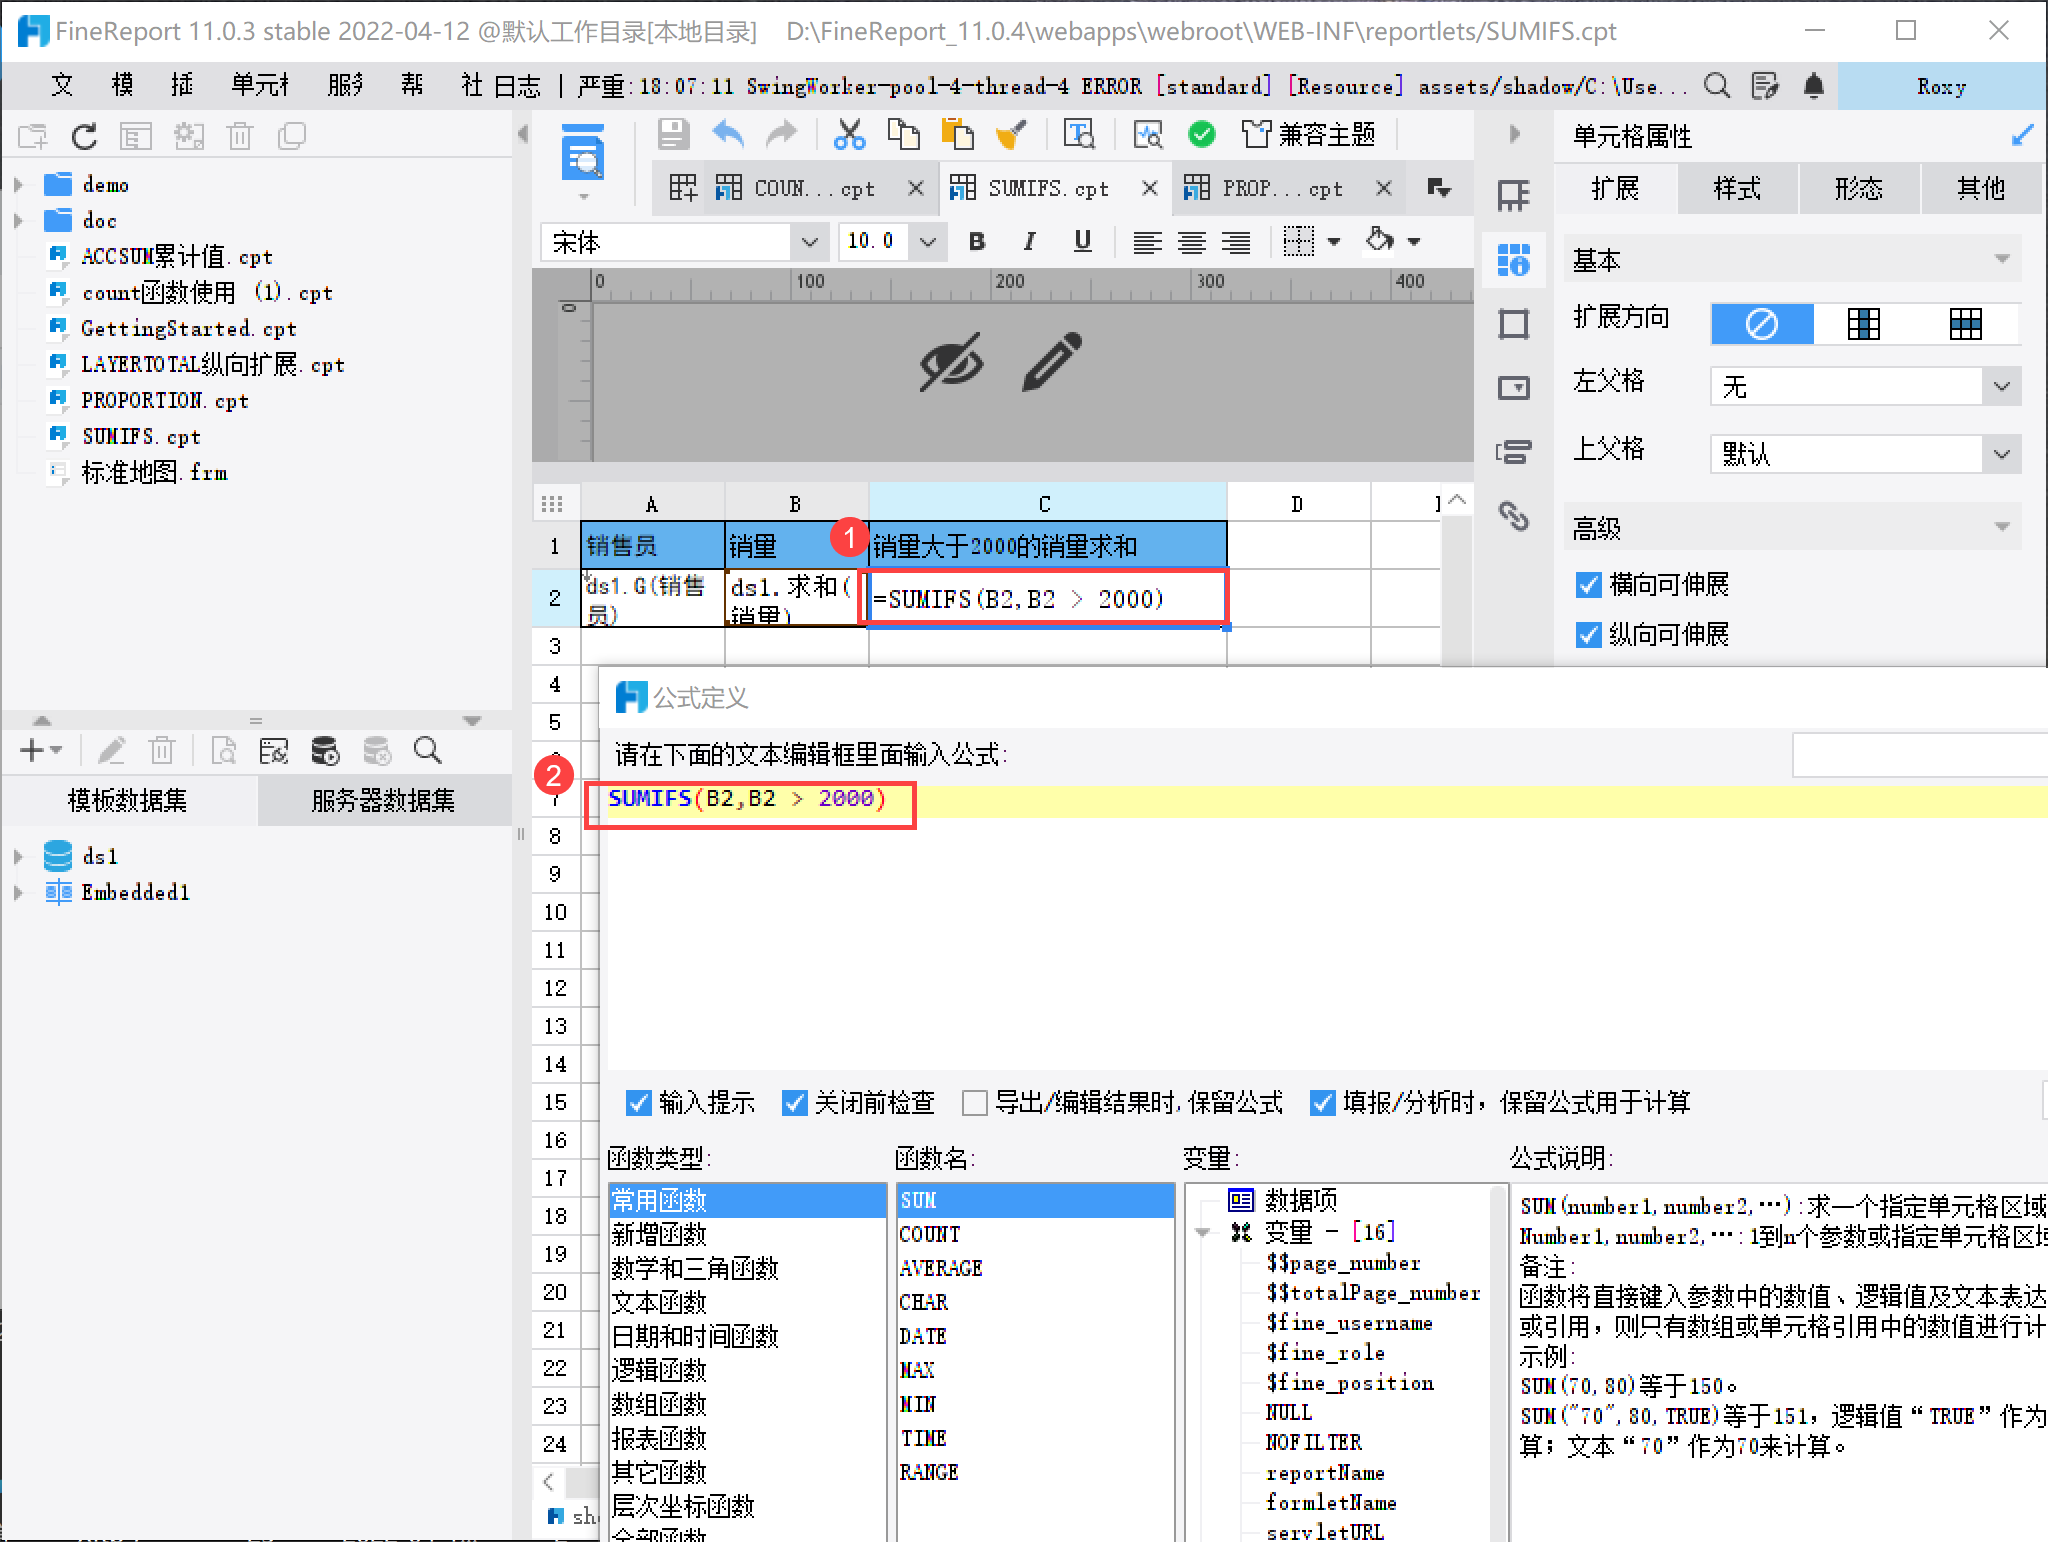Click the Underline formatting button
This screenshot has height=1542, width=2048.
pos(1082,241)
